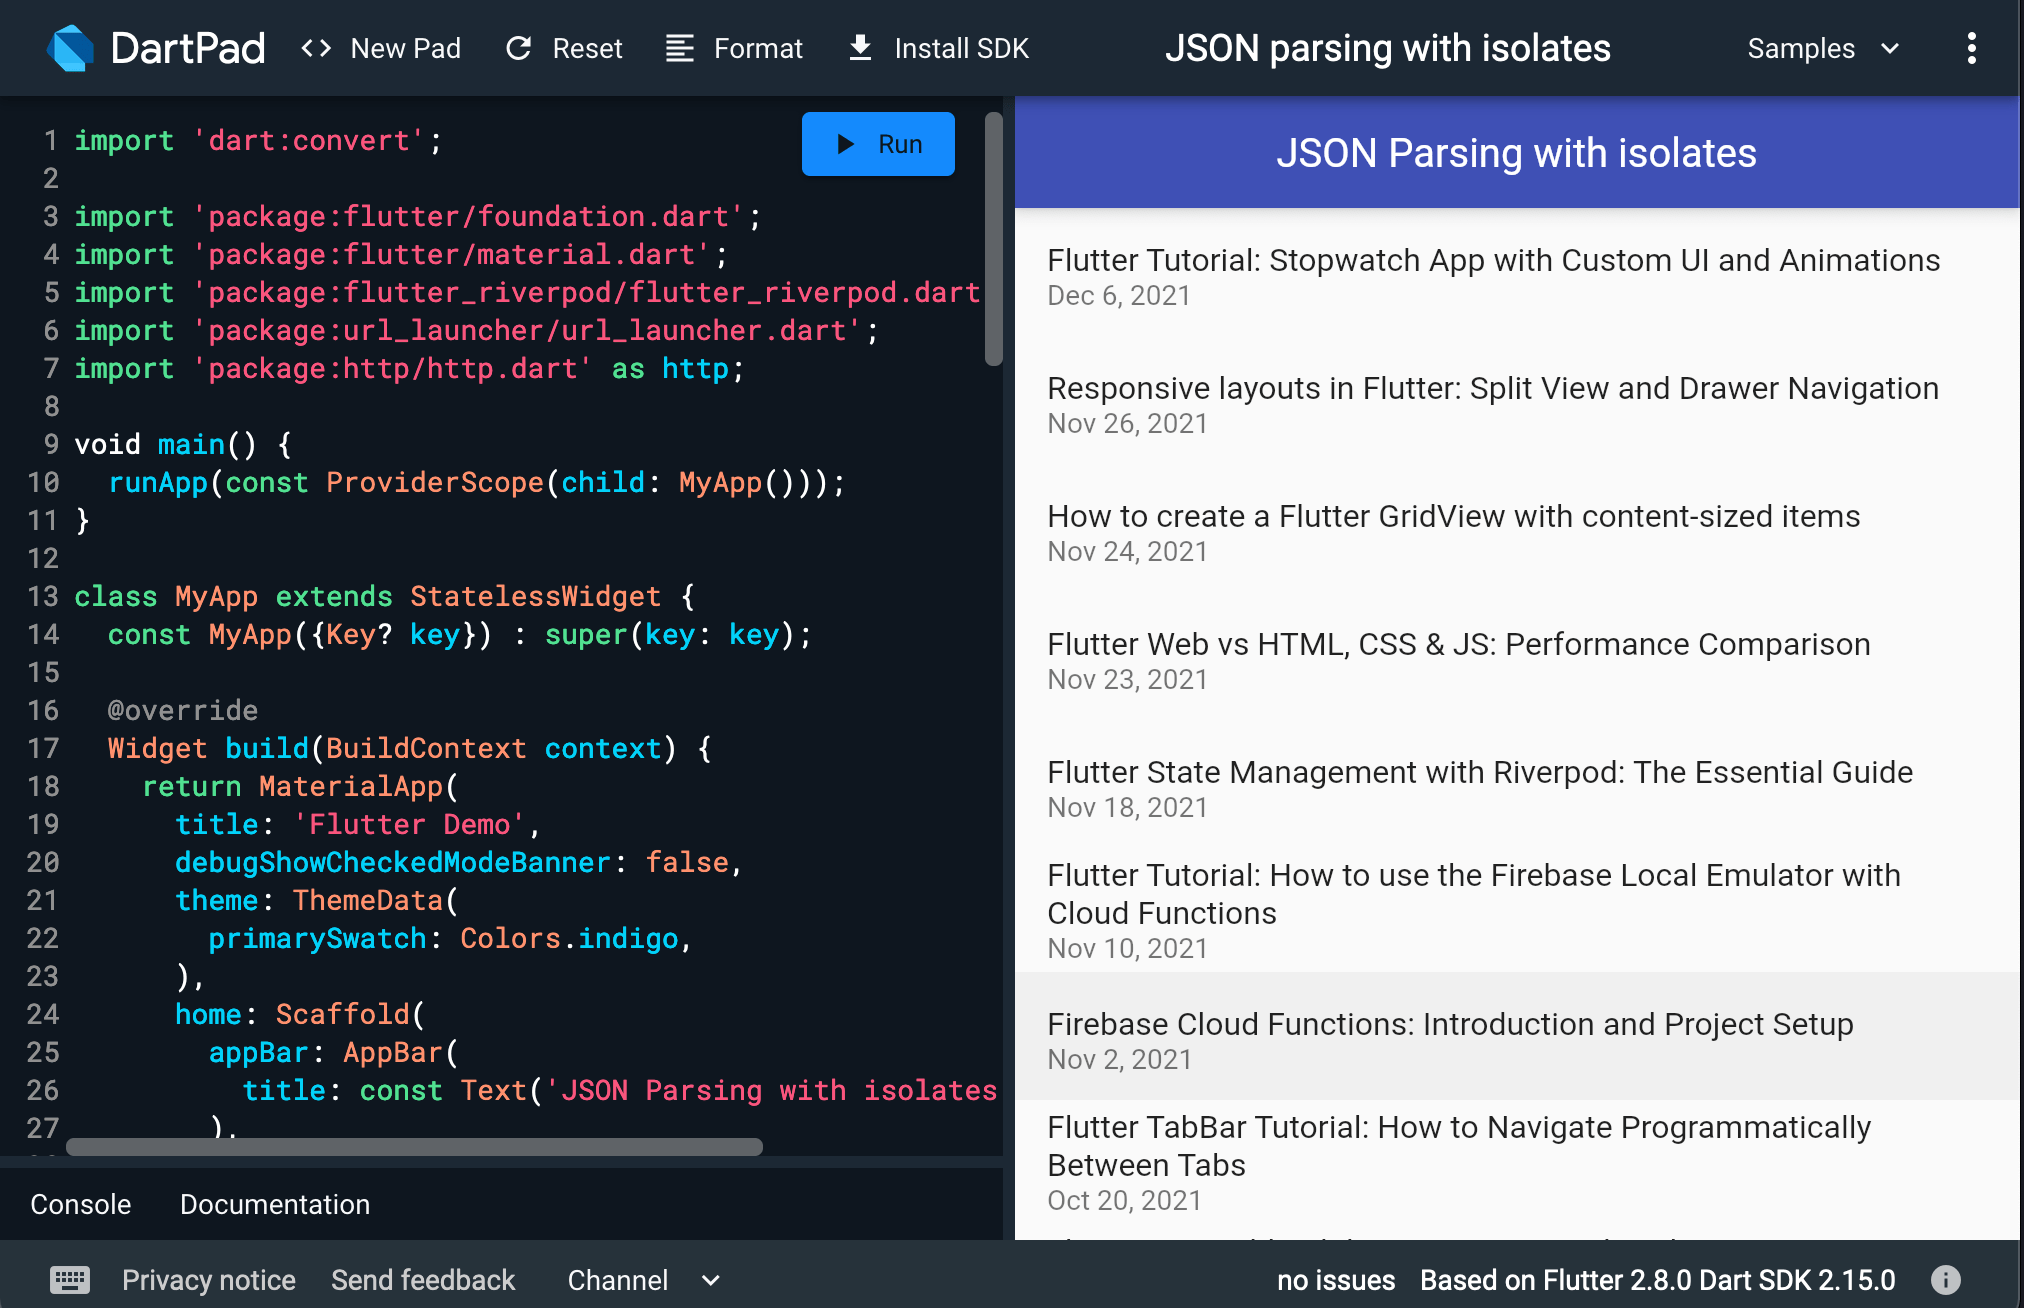The height and width of the screenshot is (1308, 2024).
Task: Open the keyboard shortcuts panel
Action: pyautogui.click(x=68, y=1279)
